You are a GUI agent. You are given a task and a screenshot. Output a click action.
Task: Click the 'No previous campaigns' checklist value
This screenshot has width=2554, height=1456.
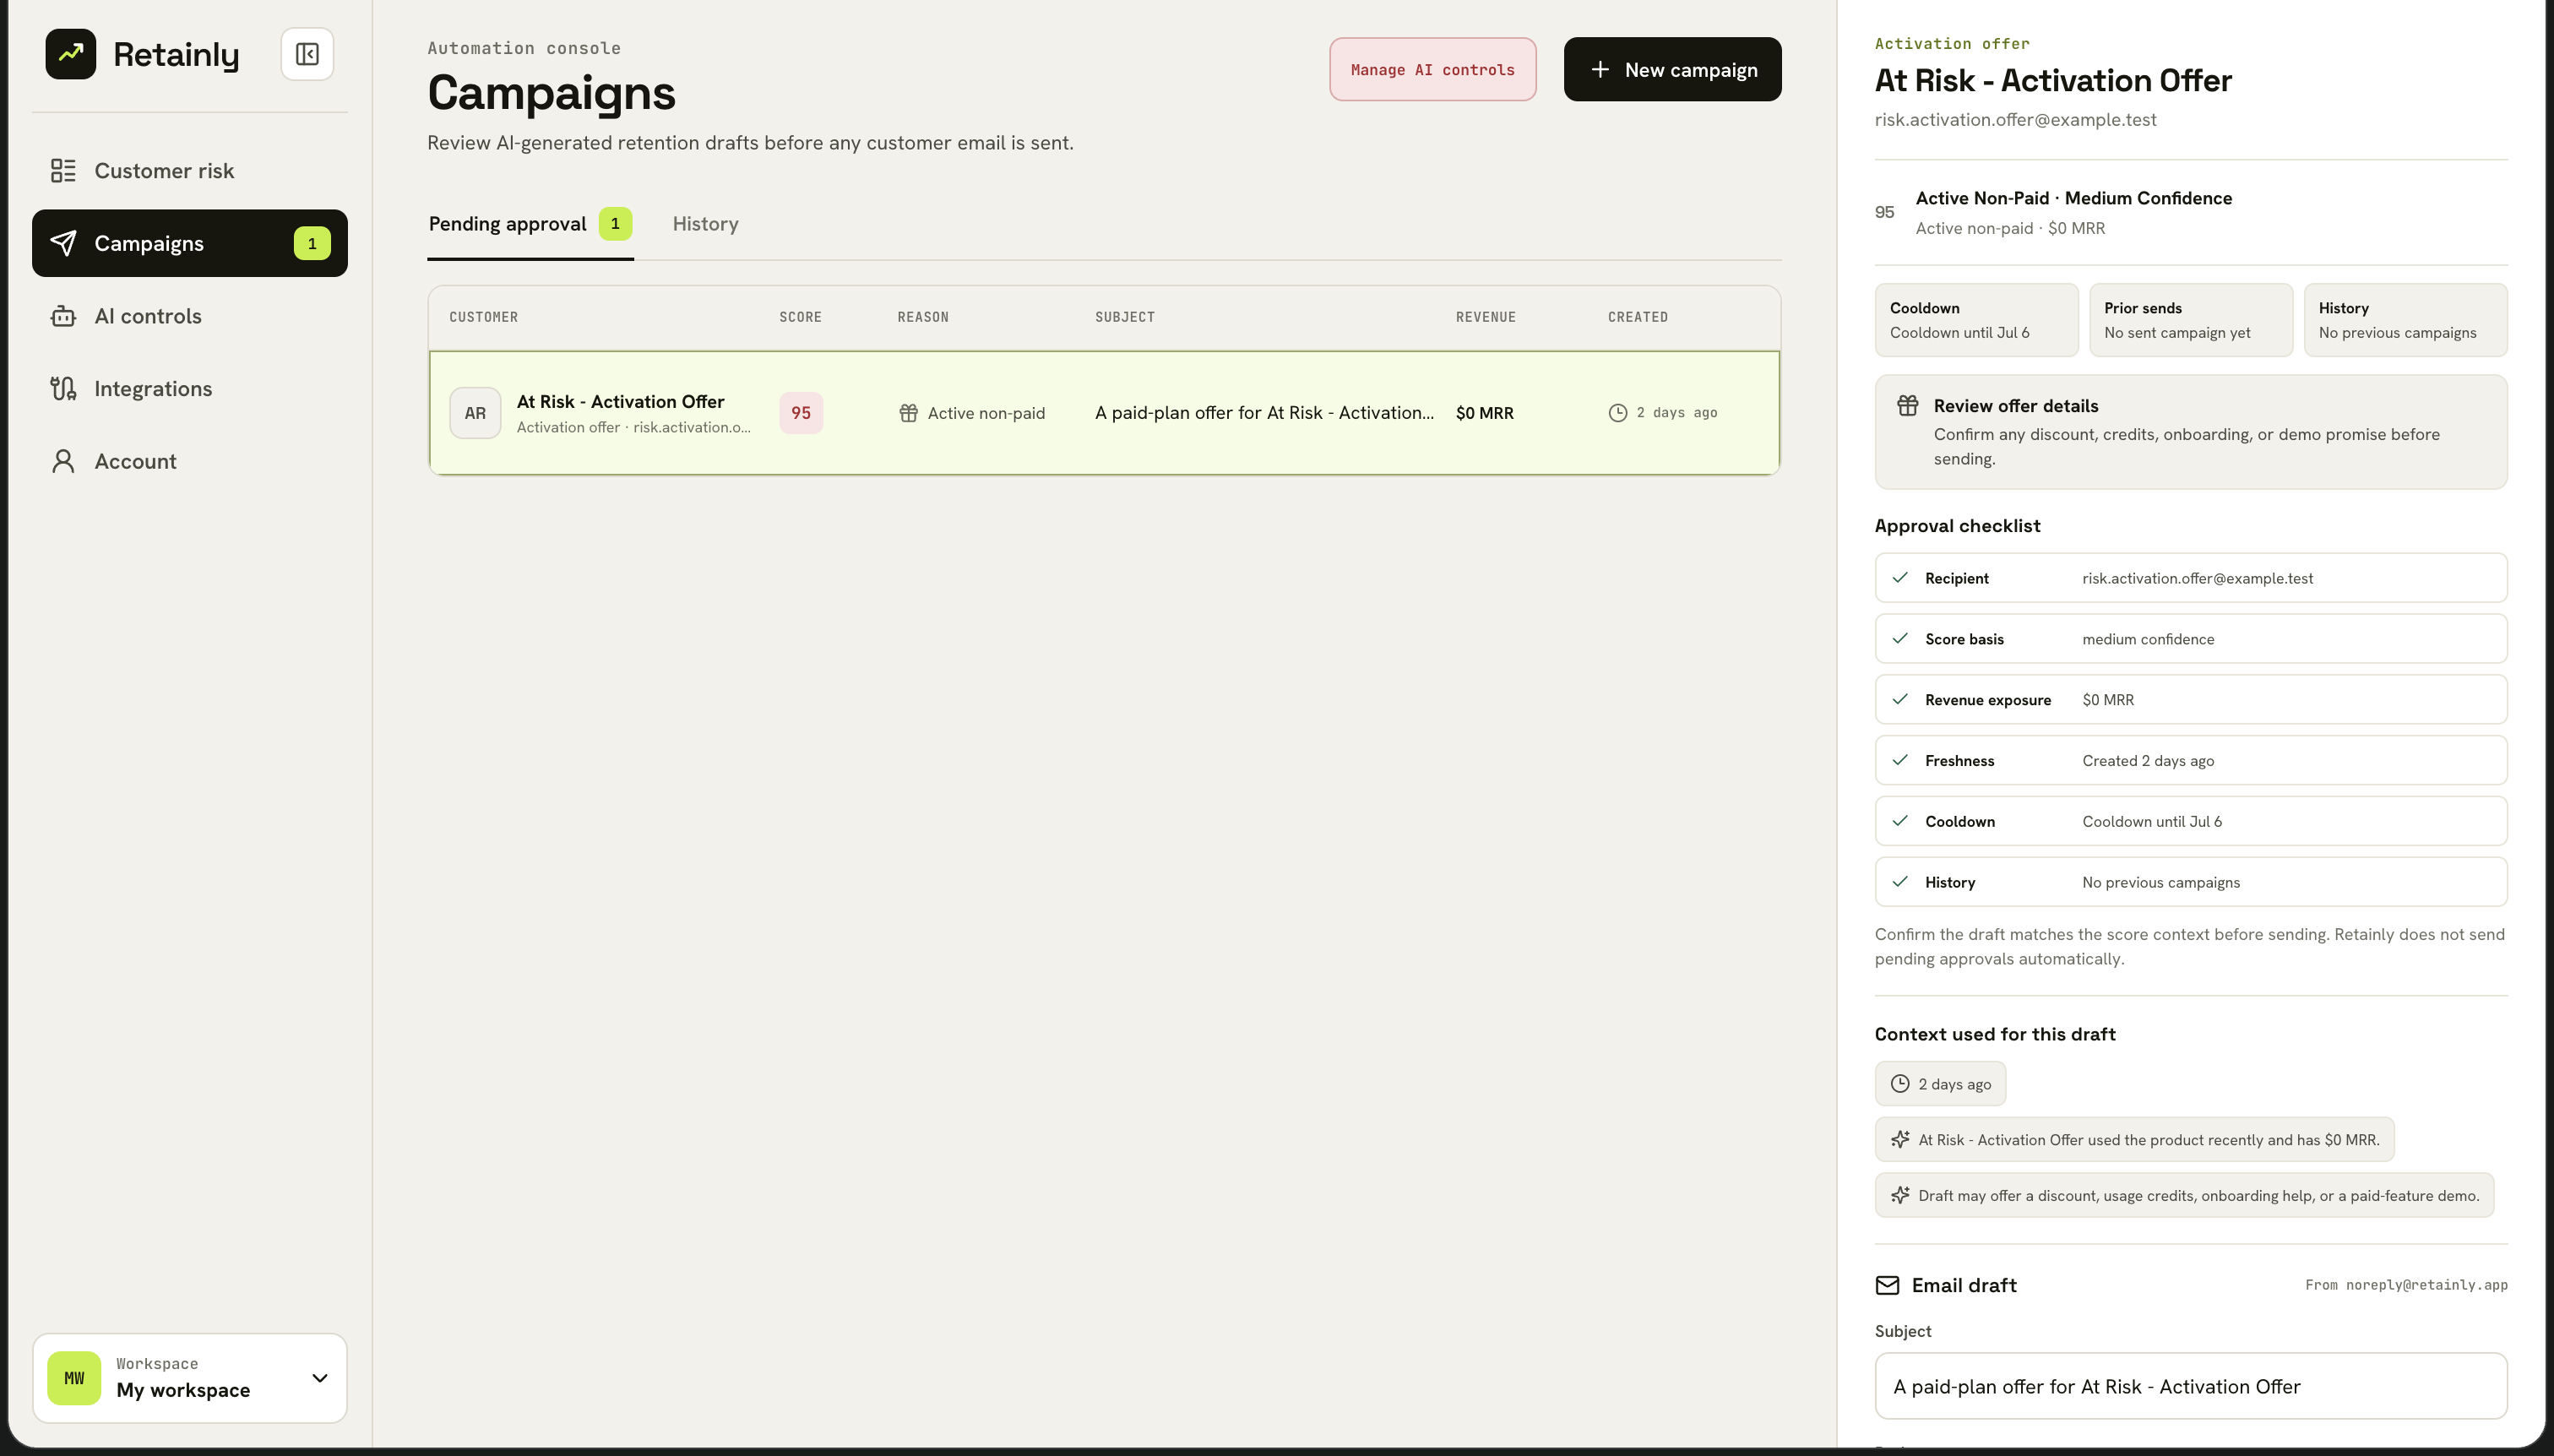click(x=2161, y=882)
